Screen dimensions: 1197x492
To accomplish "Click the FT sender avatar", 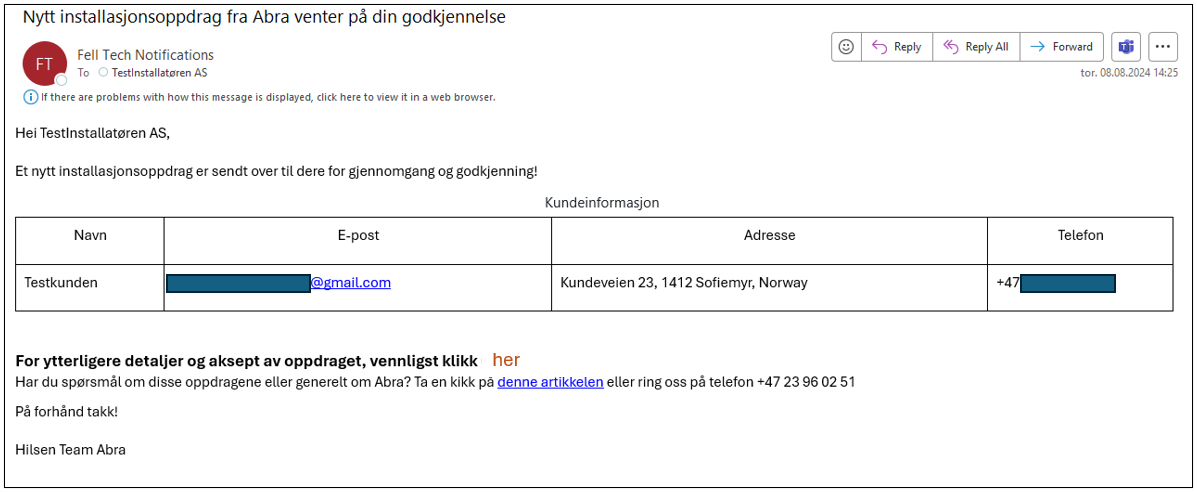I will pos(44,63).
